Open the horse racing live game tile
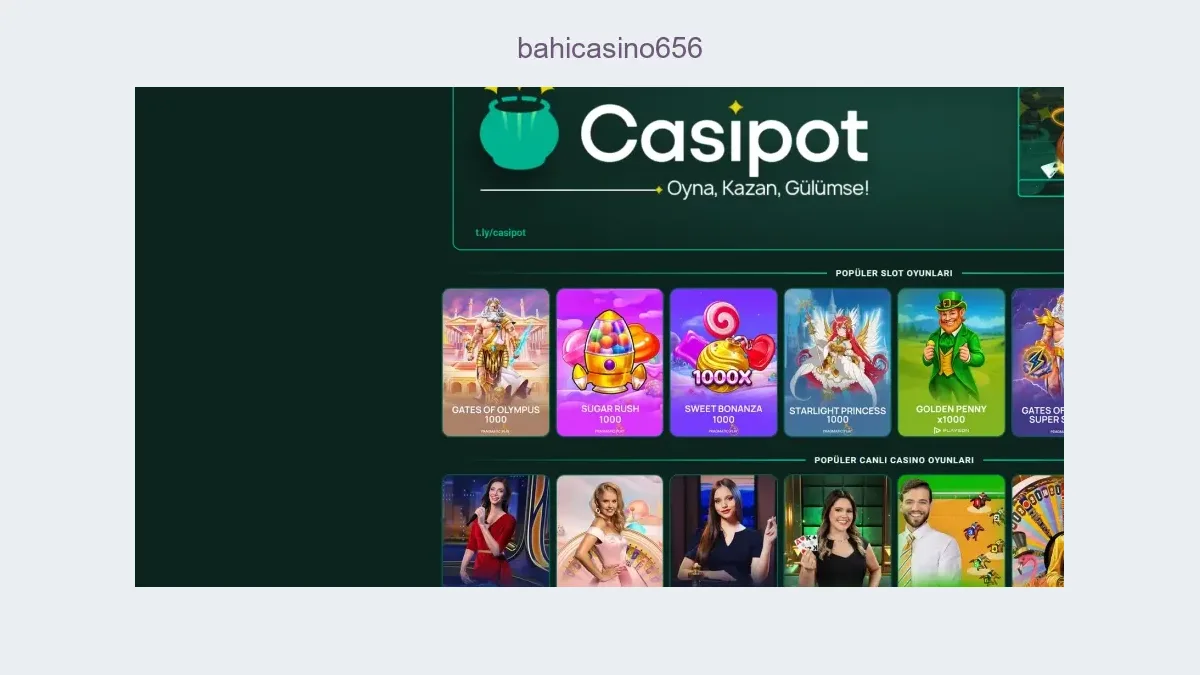This screenshot has width=1200, height=675. point(952,530)
